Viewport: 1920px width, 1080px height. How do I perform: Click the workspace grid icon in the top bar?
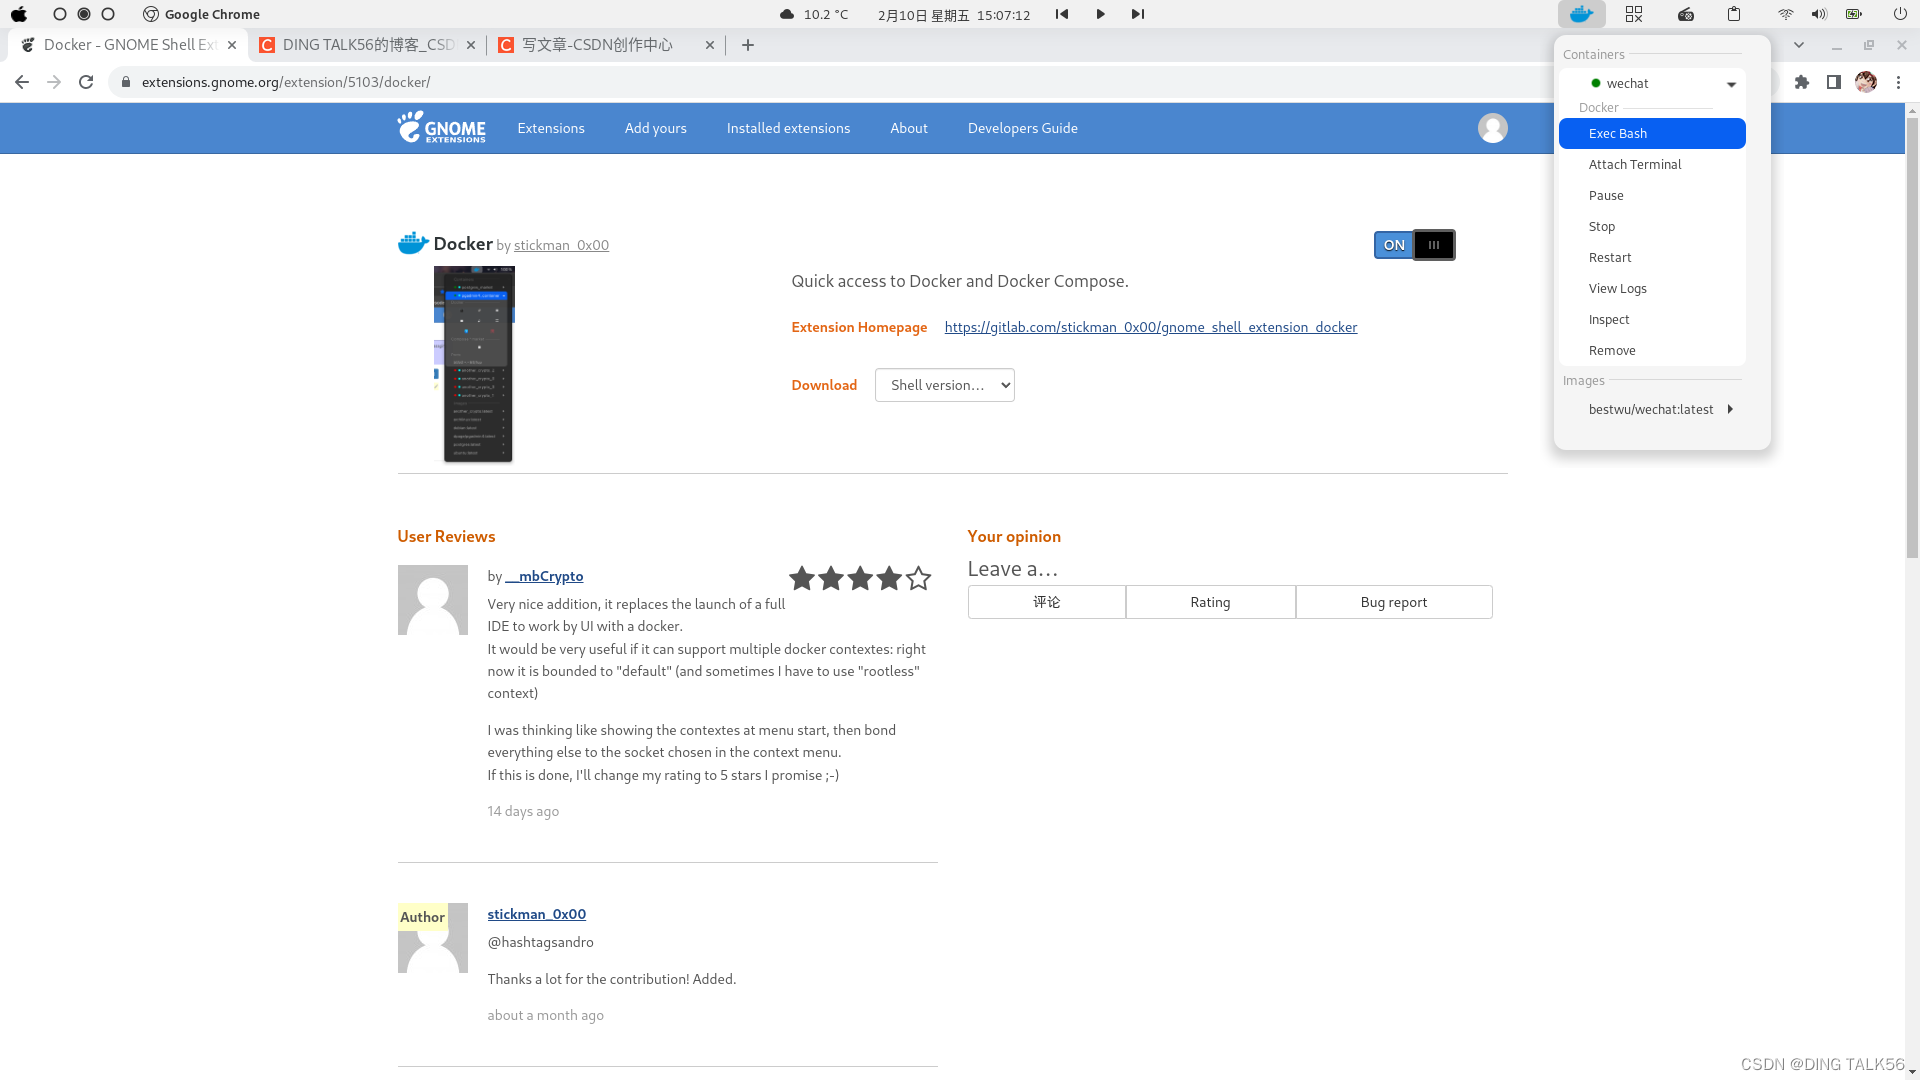[1634, 14]
